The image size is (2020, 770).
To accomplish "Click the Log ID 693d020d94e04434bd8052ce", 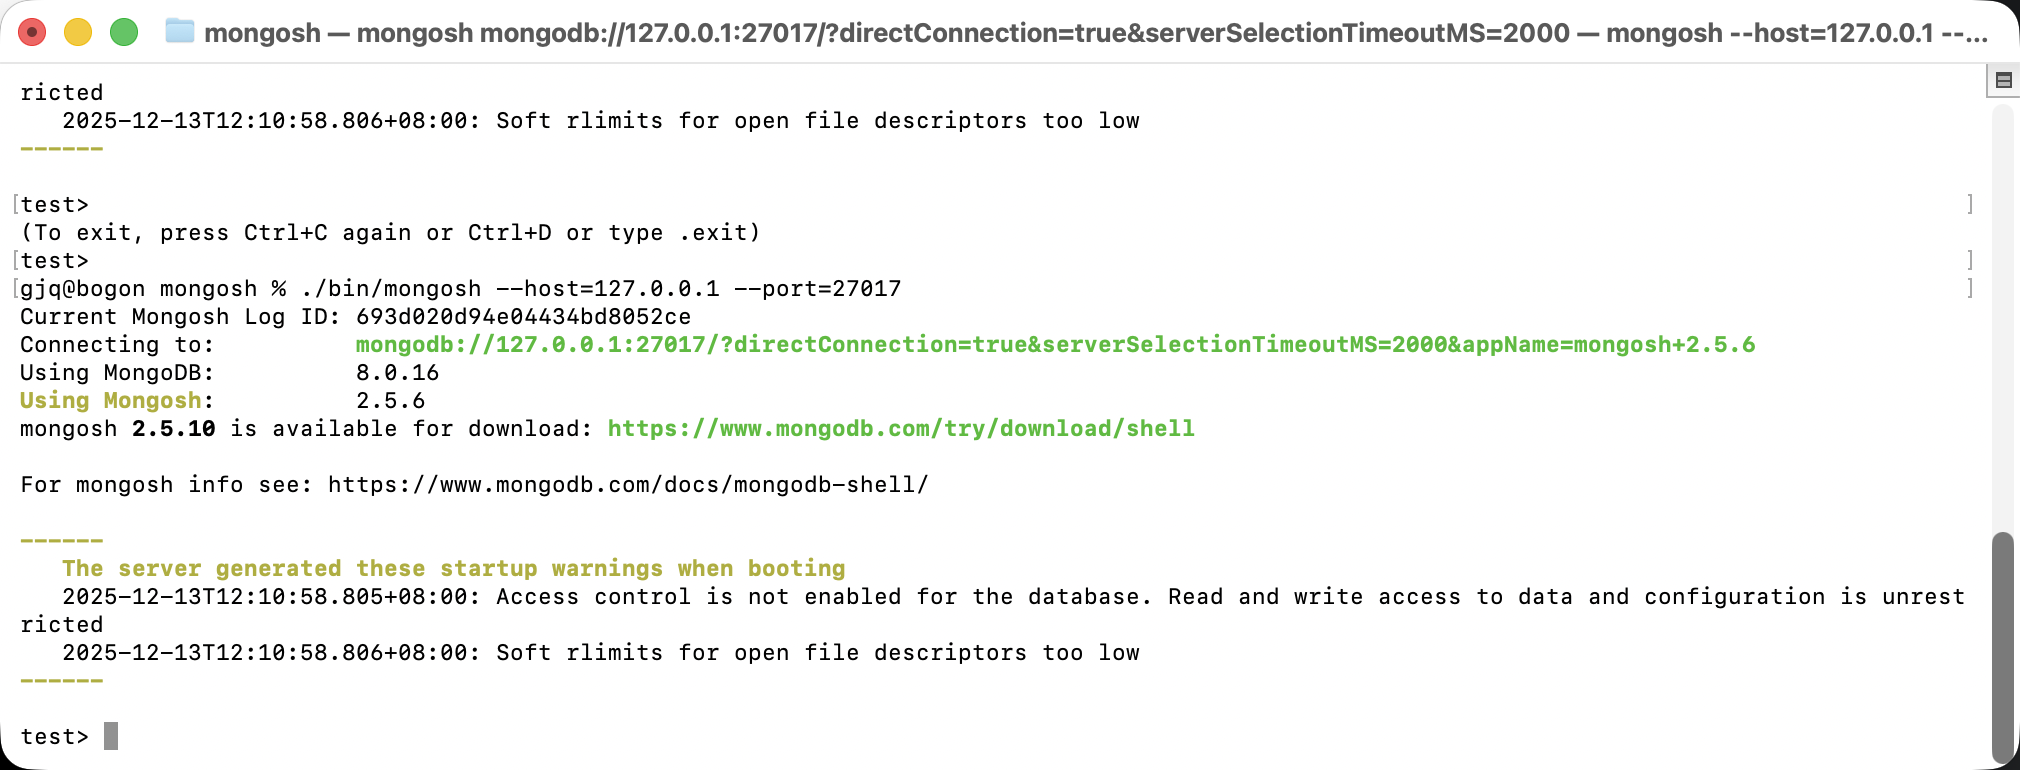I will point(523,317).
